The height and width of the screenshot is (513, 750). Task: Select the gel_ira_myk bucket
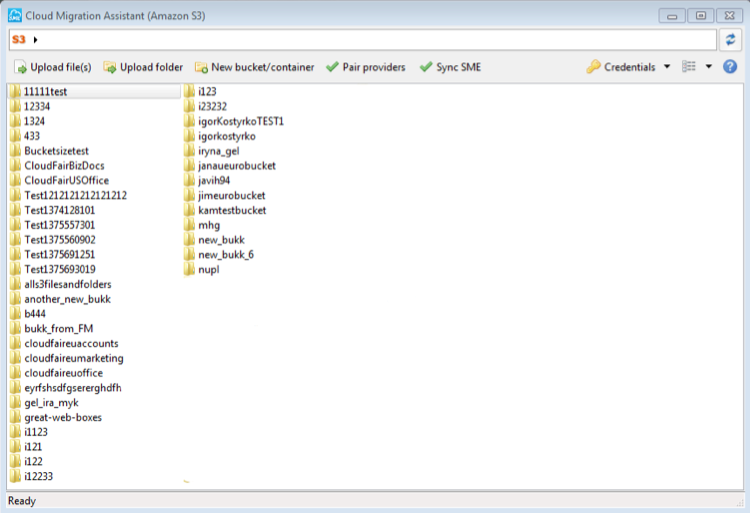click(x=51, y=403)
